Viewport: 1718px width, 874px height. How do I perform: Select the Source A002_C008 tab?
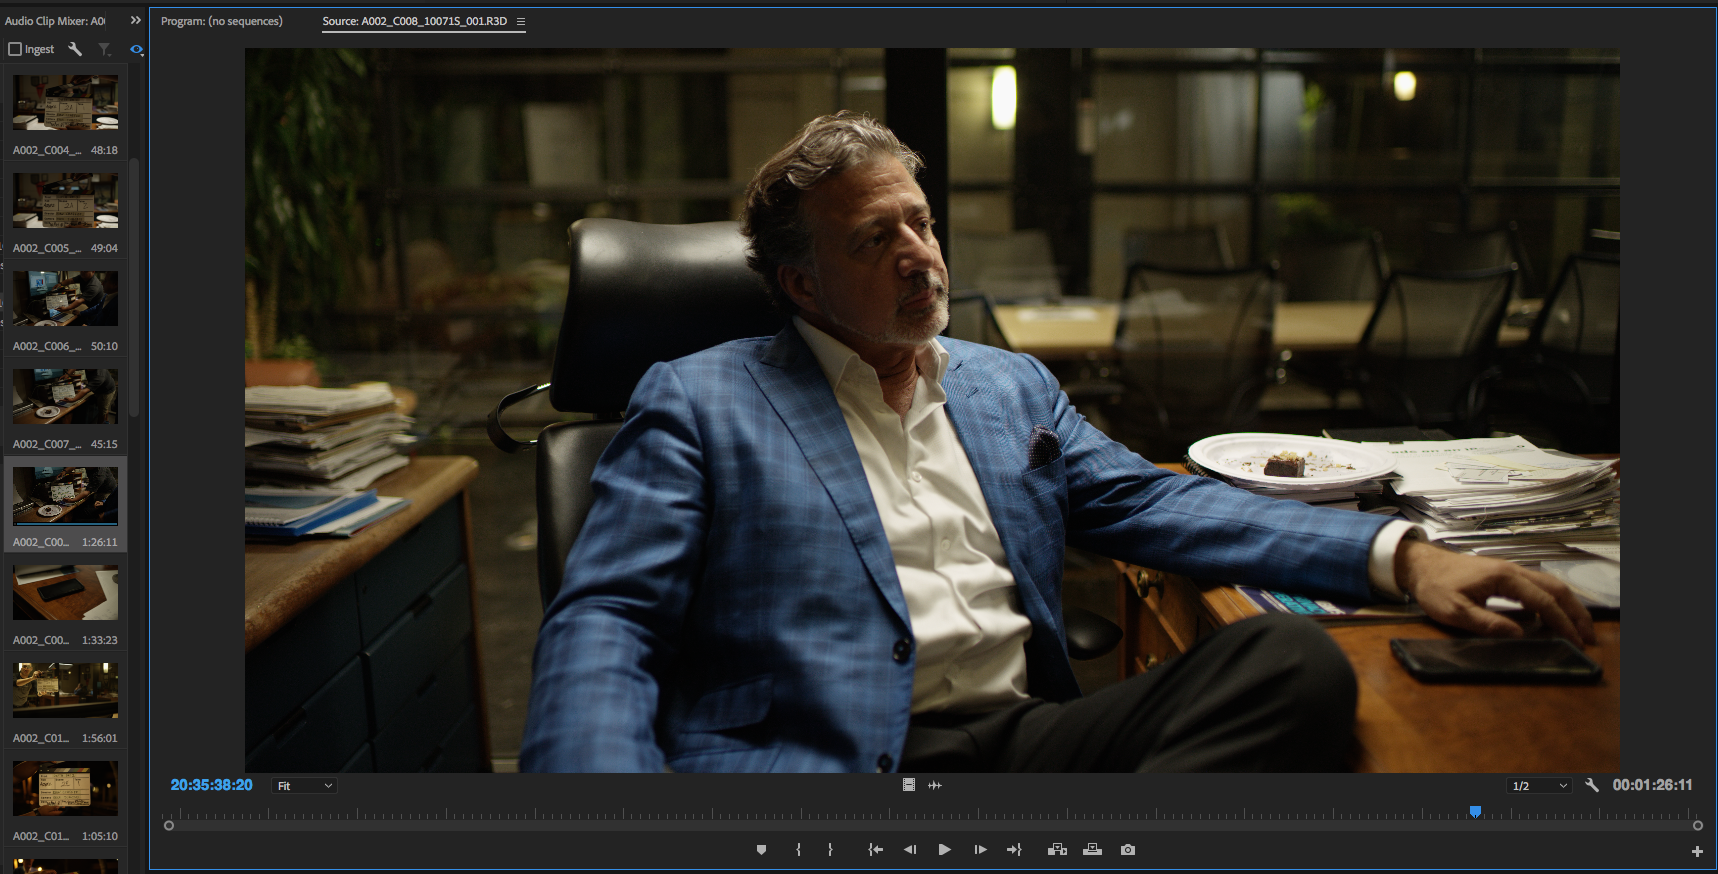pos(414,21)
